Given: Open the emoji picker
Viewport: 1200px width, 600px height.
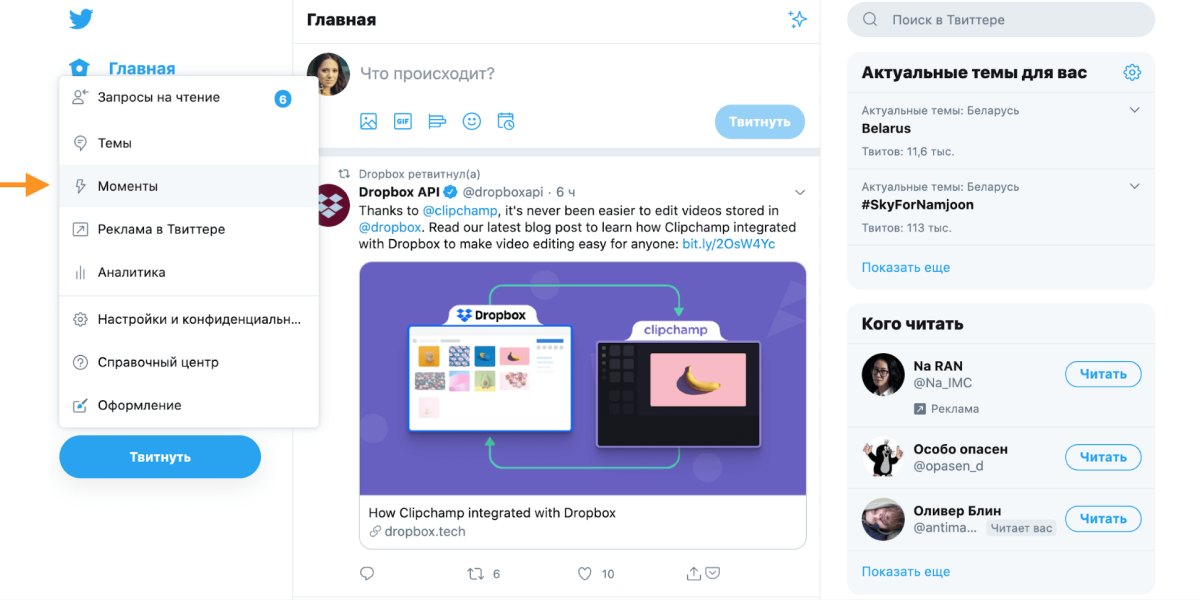Looking at the screenshot, I should point(472,122).
